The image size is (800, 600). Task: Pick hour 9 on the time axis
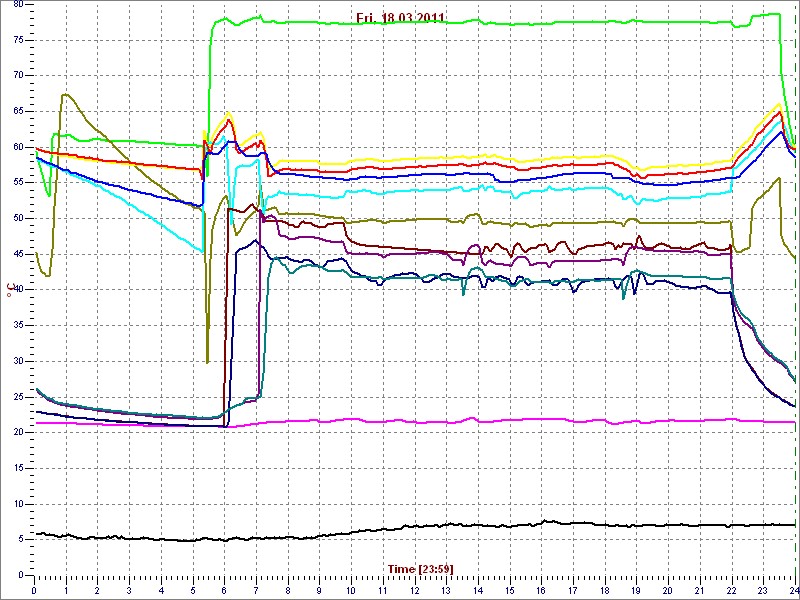319,590
